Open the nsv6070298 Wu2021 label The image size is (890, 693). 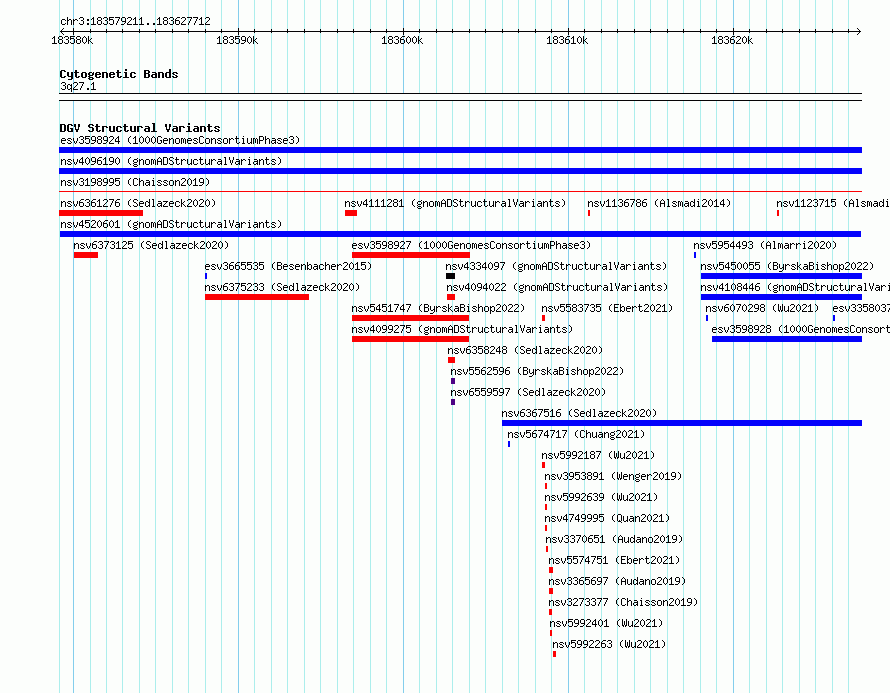click(x=762, y=308)
